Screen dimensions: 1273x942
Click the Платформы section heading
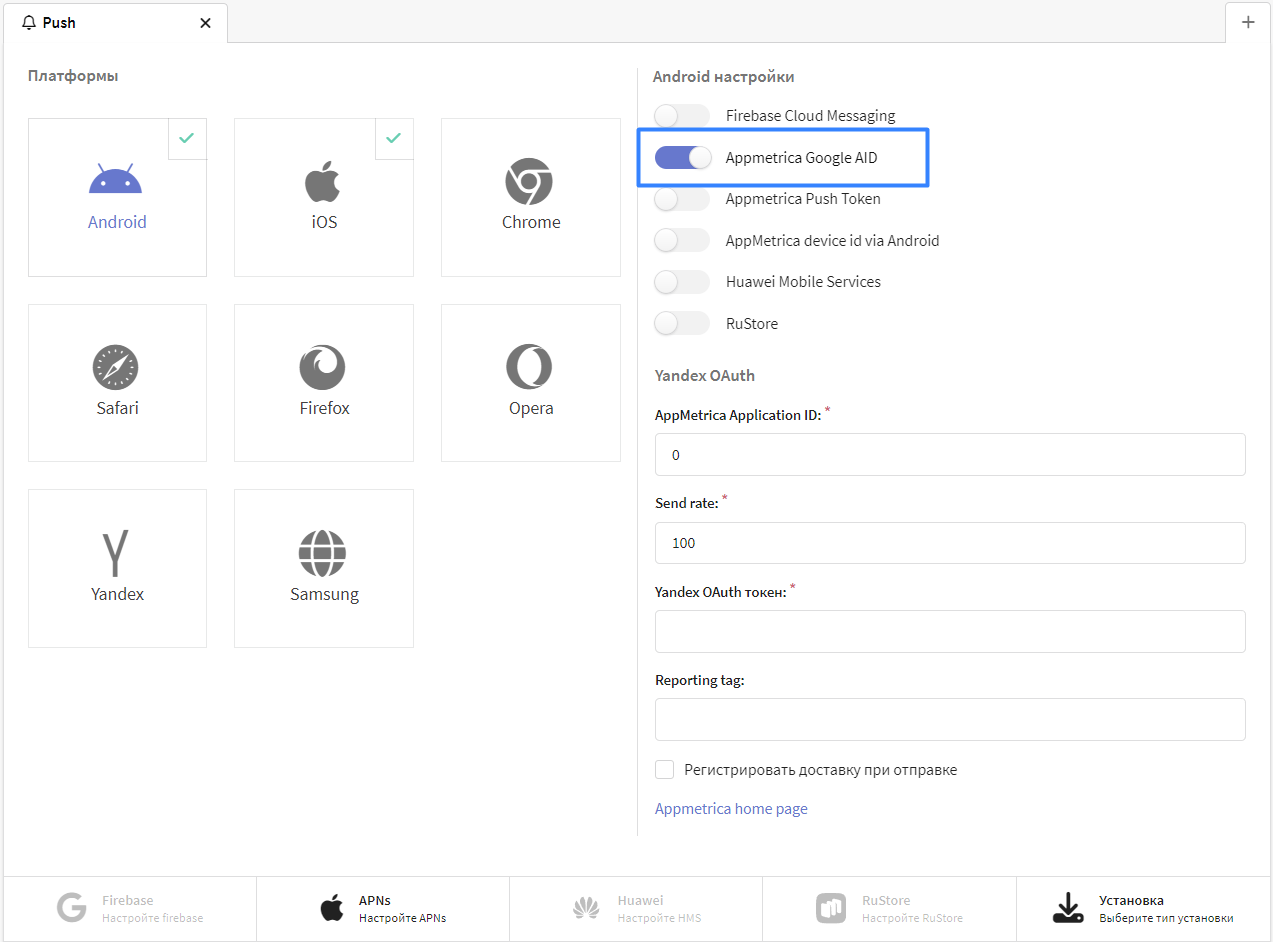click(x=73, y=76)
